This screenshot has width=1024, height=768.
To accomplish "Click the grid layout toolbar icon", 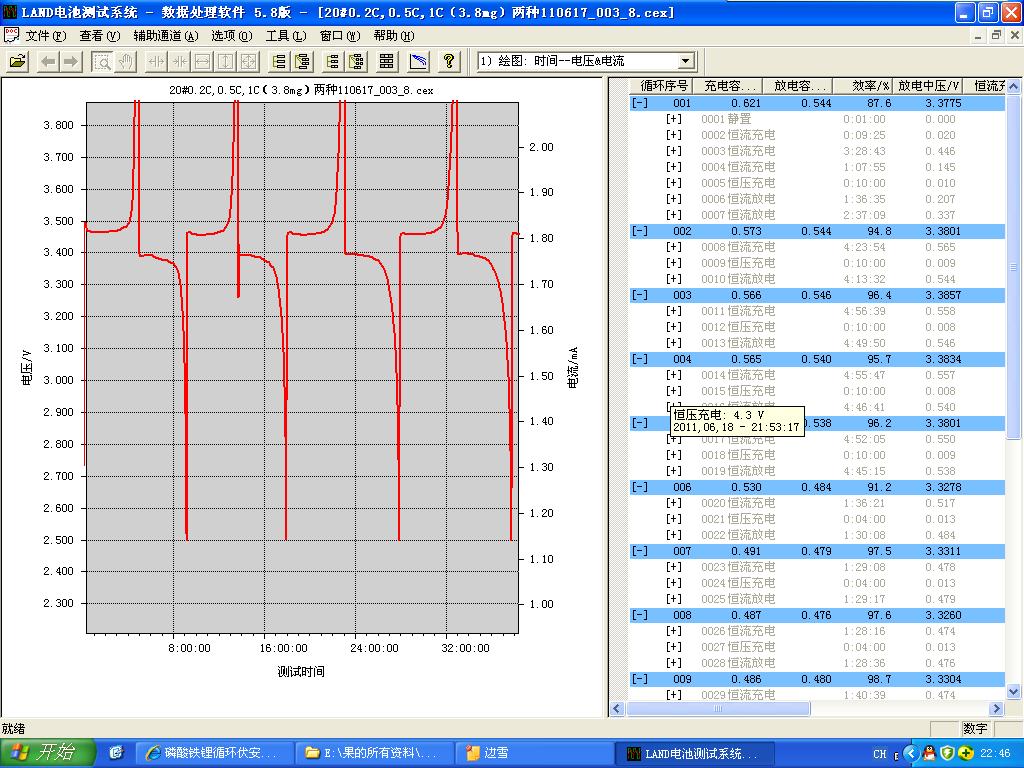I will click(387, 61).
